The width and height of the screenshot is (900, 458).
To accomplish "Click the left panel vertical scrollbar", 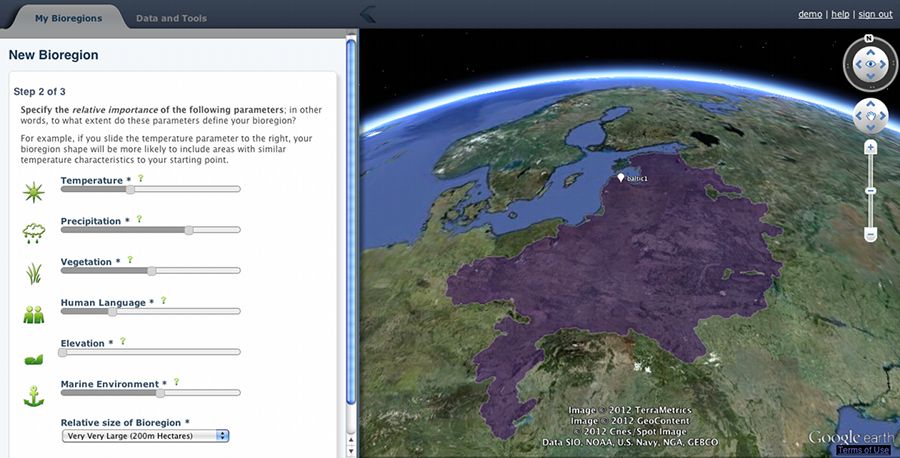I will point(351,220).
